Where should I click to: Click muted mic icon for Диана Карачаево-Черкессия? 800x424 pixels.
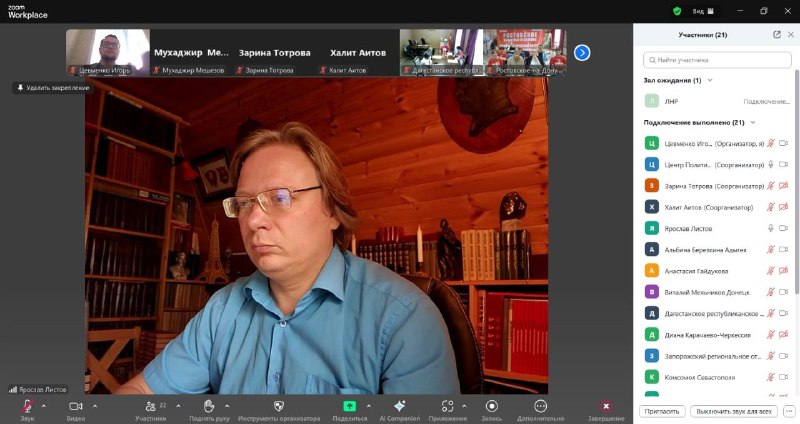[x=770, y=335]
